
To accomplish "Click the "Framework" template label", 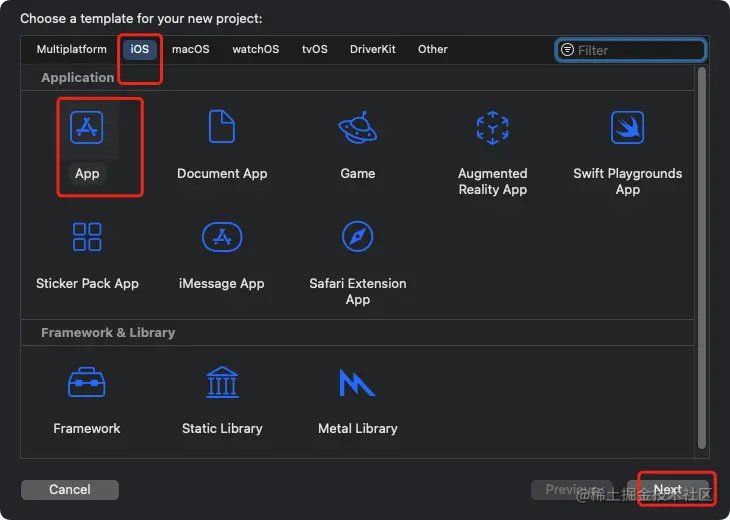I will click(x=87, y=428).
